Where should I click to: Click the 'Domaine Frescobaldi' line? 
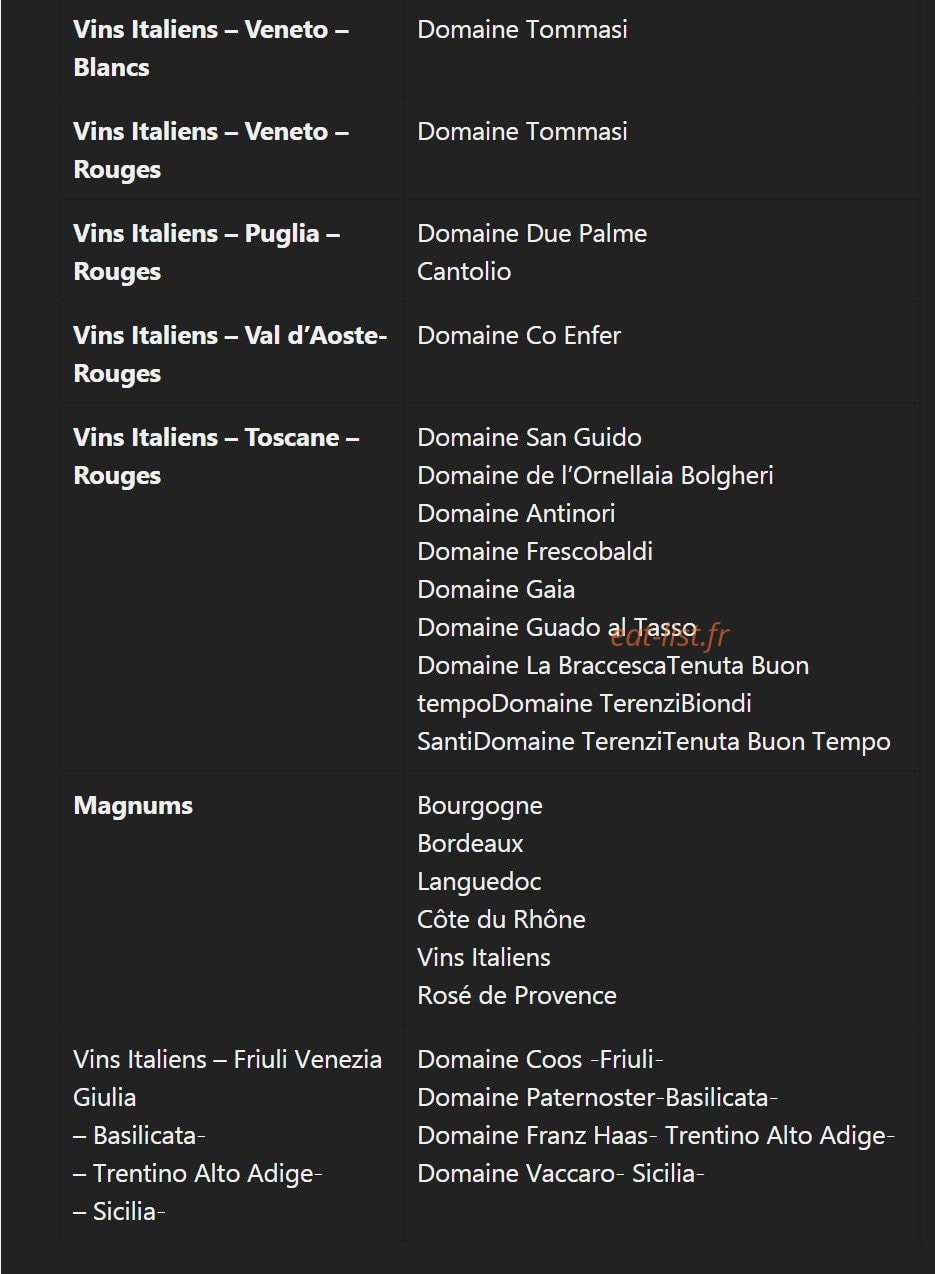click(x=535, y=552)
